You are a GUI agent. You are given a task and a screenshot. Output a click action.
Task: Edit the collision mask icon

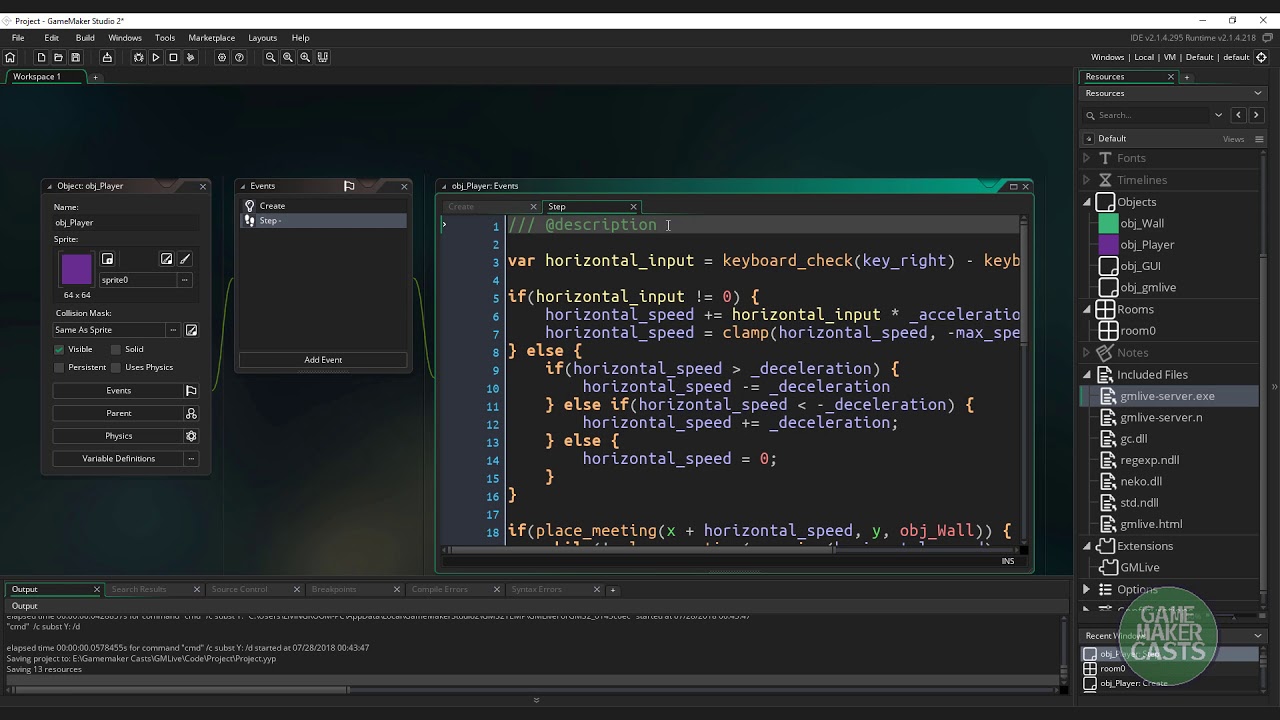pos(191,330)
